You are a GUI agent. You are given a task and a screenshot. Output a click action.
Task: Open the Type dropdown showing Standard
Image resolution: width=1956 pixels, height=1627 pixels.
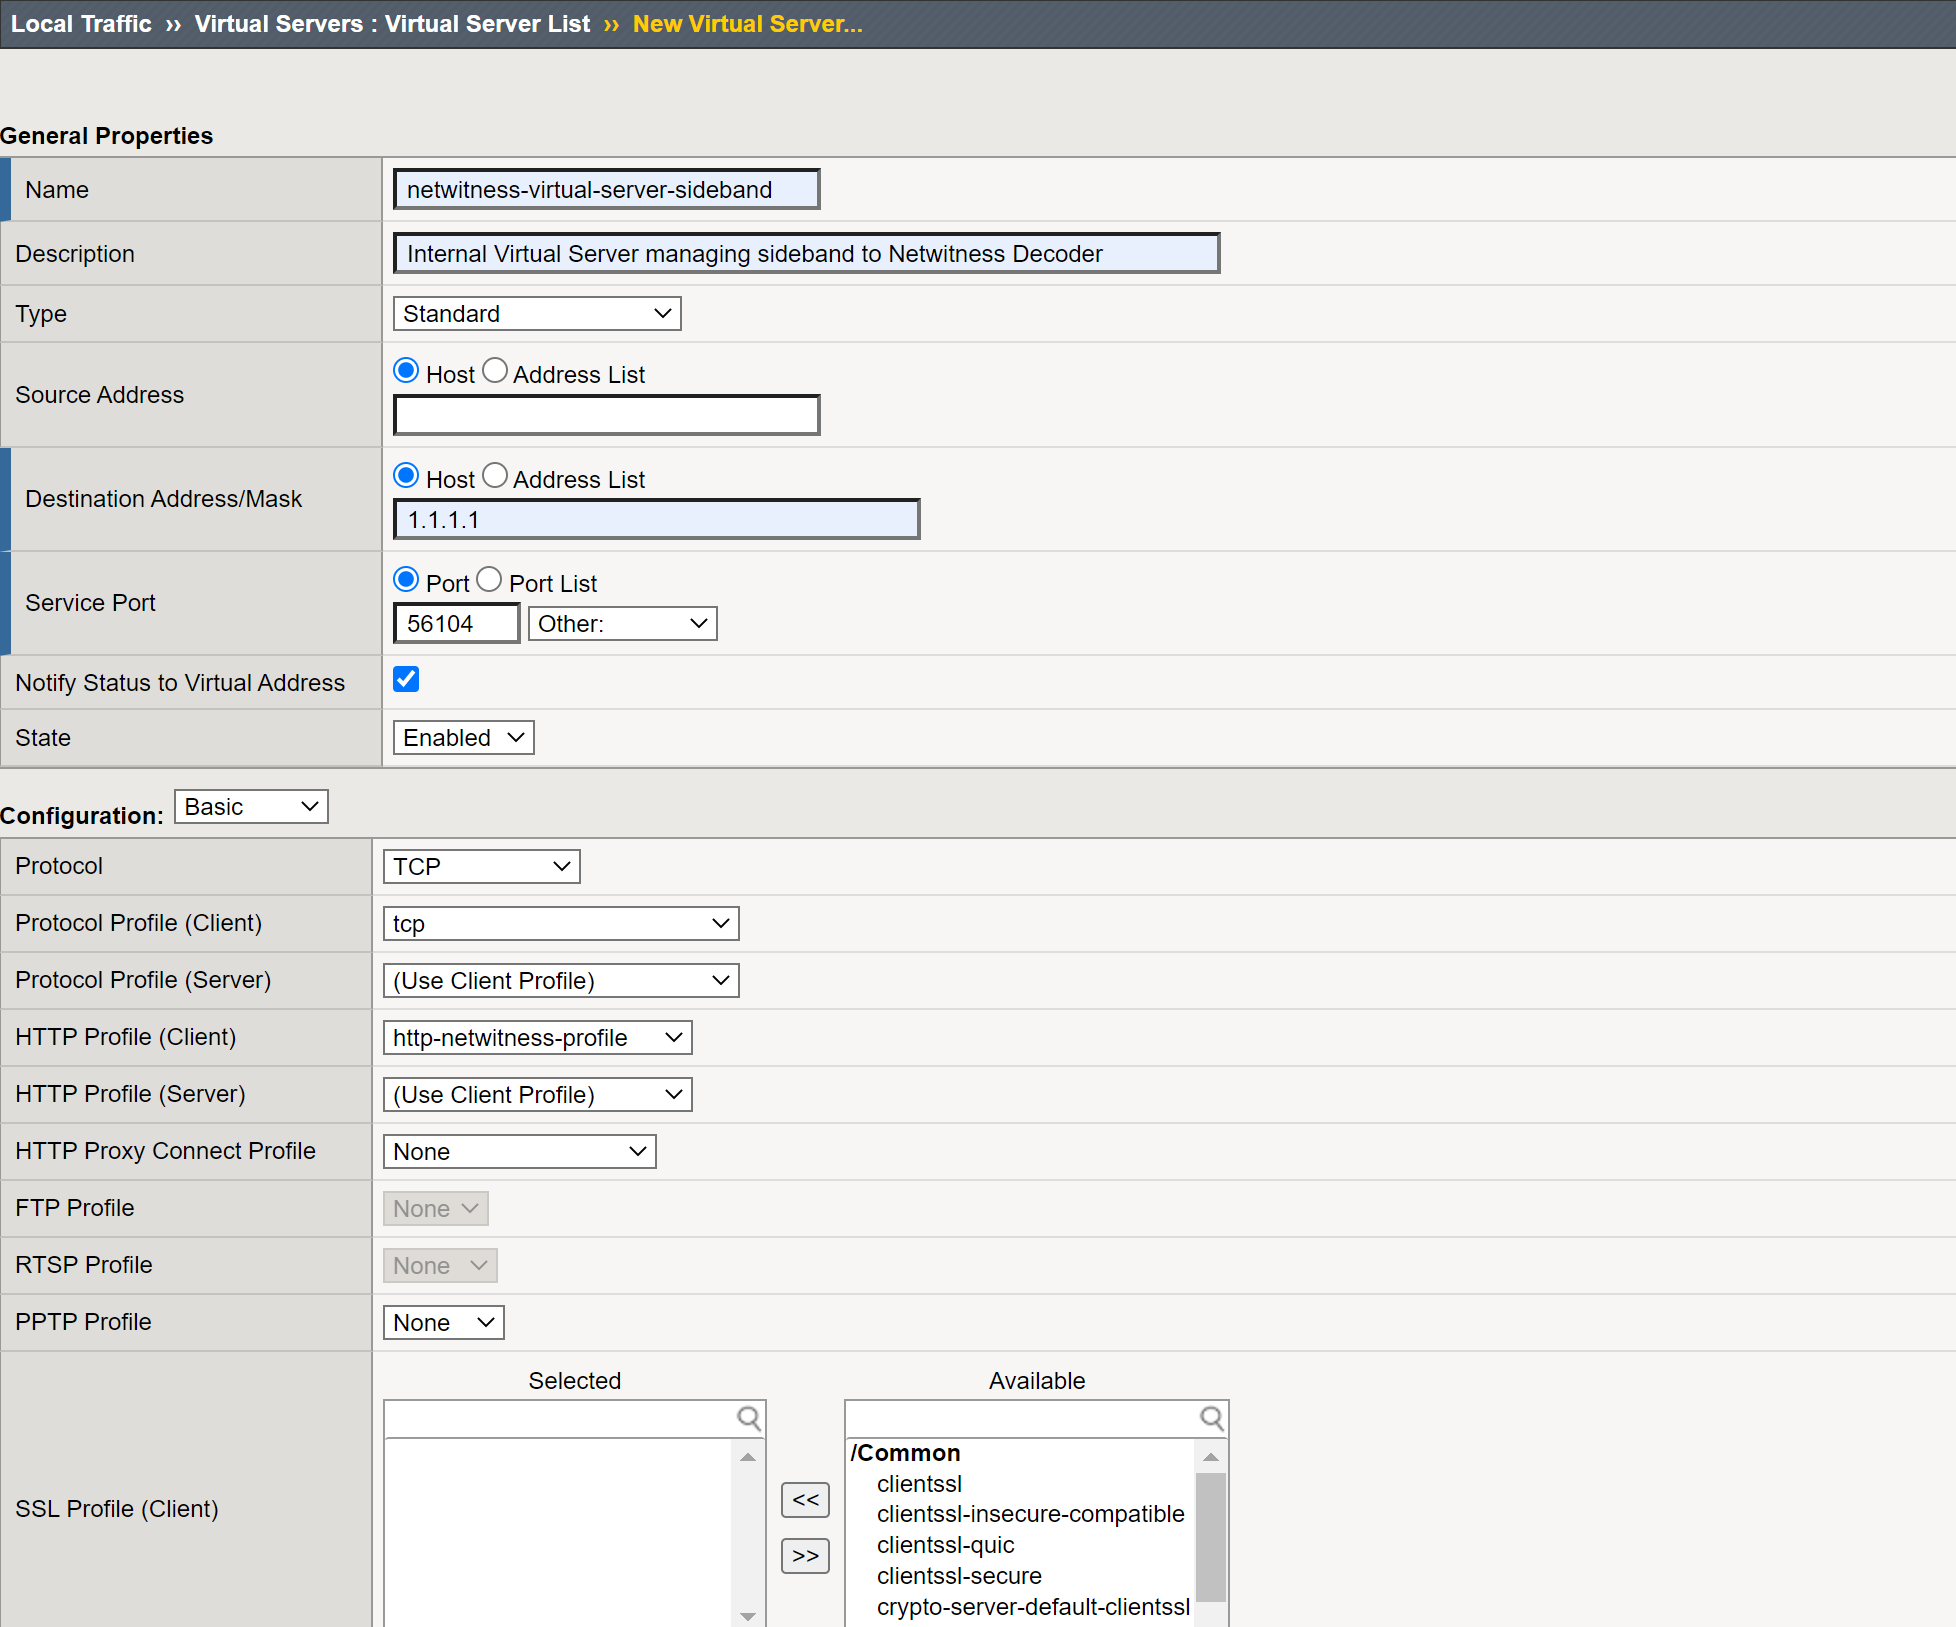point(536,314)
